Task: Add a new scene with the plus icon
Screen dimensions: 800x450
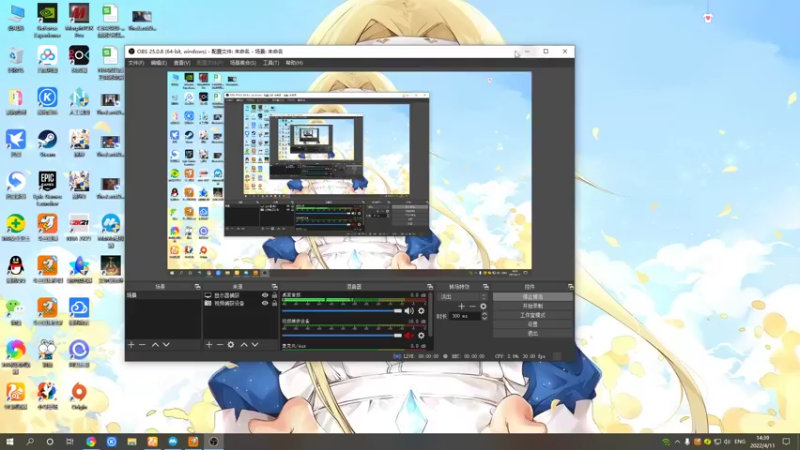Action: click(x=132, y=345)
